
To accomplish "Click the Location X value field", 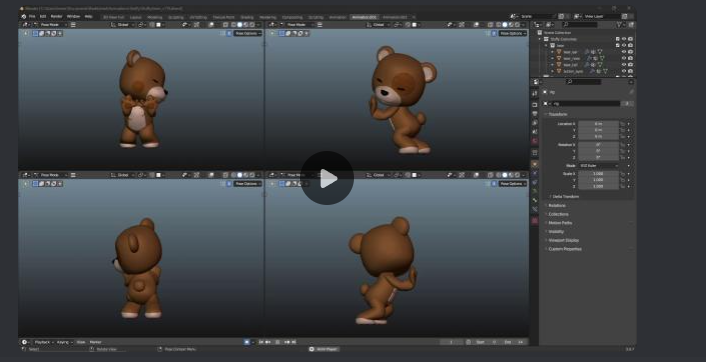I will pyautogui.click(x=598, y=124).
